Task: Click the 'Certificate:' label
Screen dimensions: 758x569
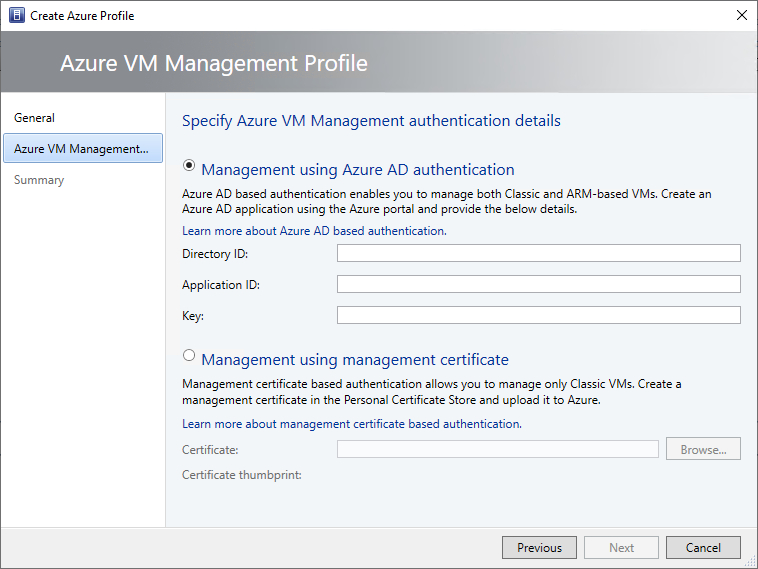Action: [210, 450]
